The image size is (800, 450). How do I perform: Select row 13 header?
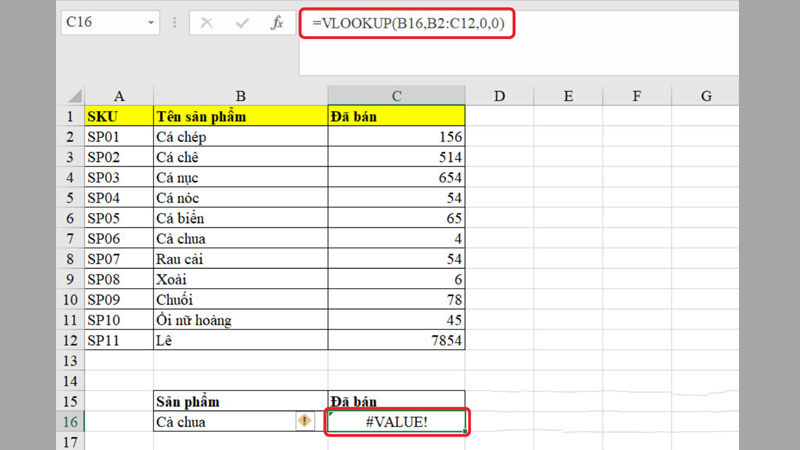[70, 361]
